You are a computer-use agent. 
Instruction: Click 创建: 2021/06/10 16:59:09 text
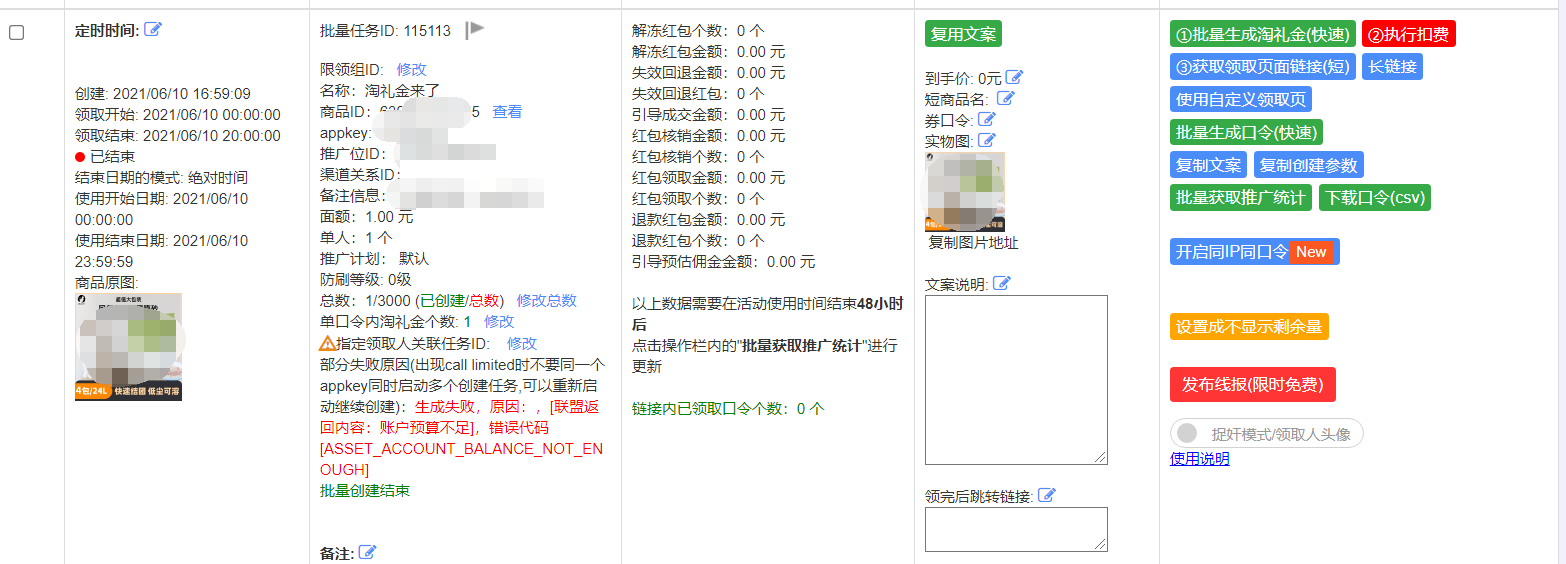(163, 94)
